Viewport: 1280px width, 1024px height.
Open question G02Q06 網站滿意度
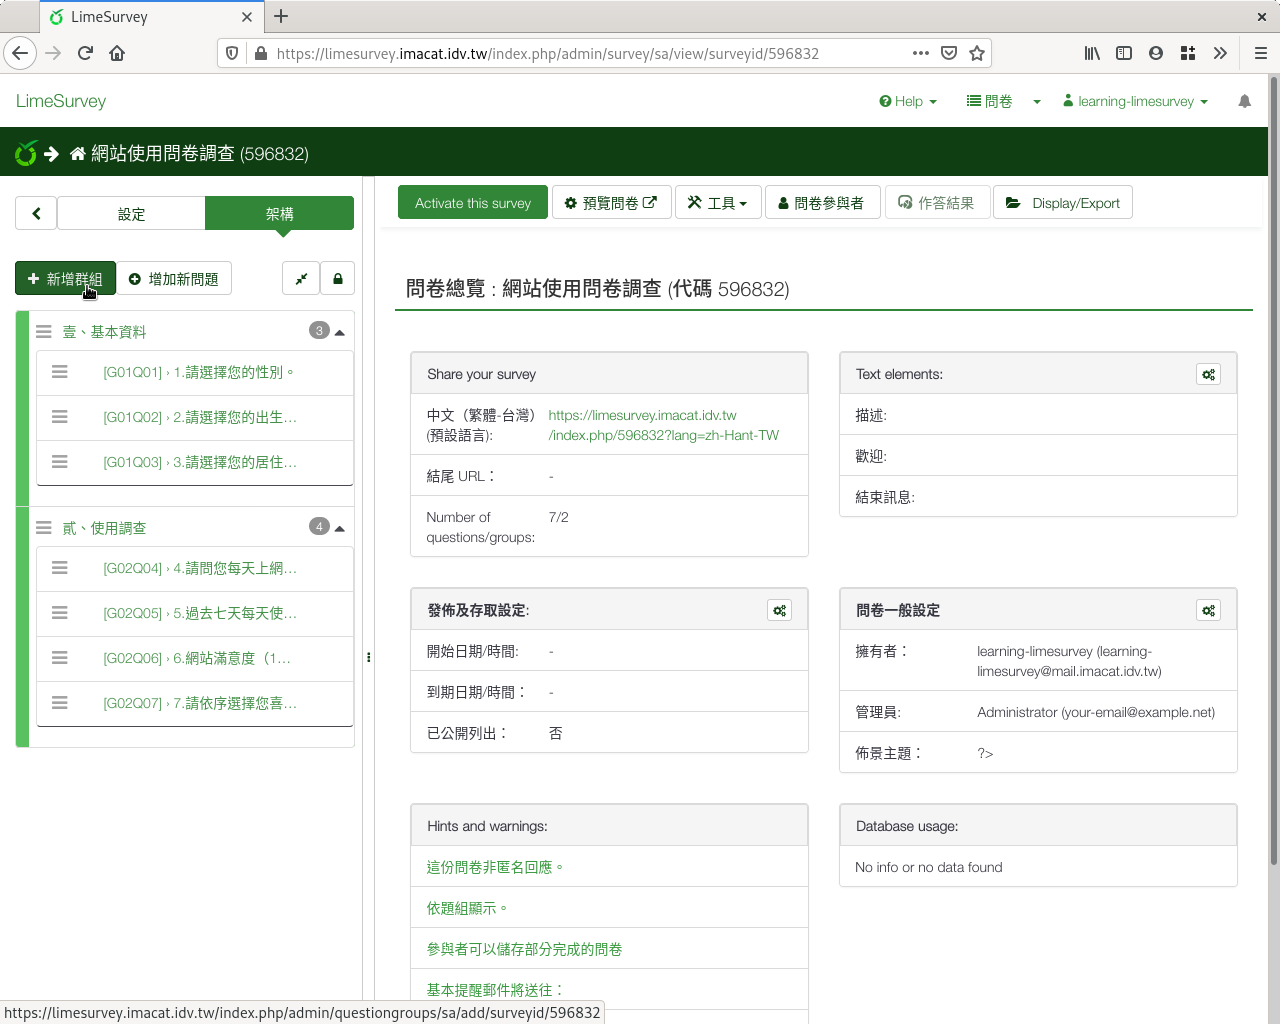point(197,658)
